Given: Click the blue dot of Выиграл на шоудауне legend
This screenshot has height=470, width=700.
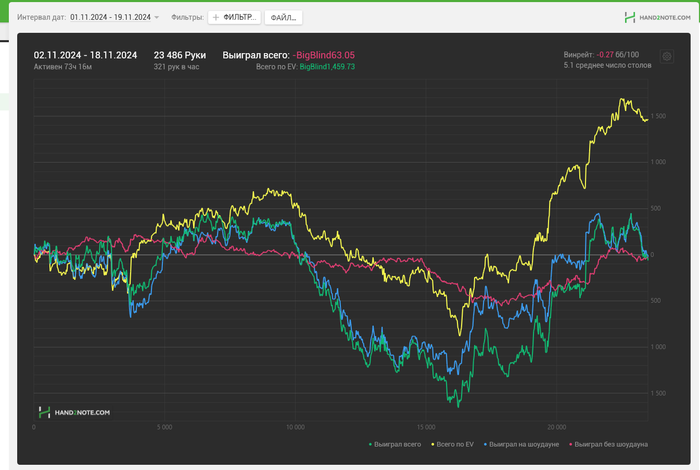Looking at the screenshot, I should tap(485, 445).
